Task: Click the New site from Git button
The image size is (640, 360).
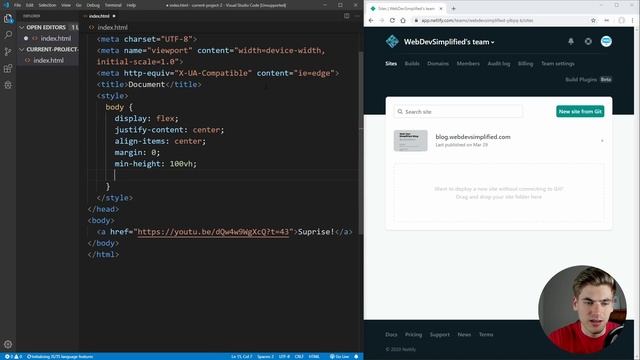Action: (580, 111)
